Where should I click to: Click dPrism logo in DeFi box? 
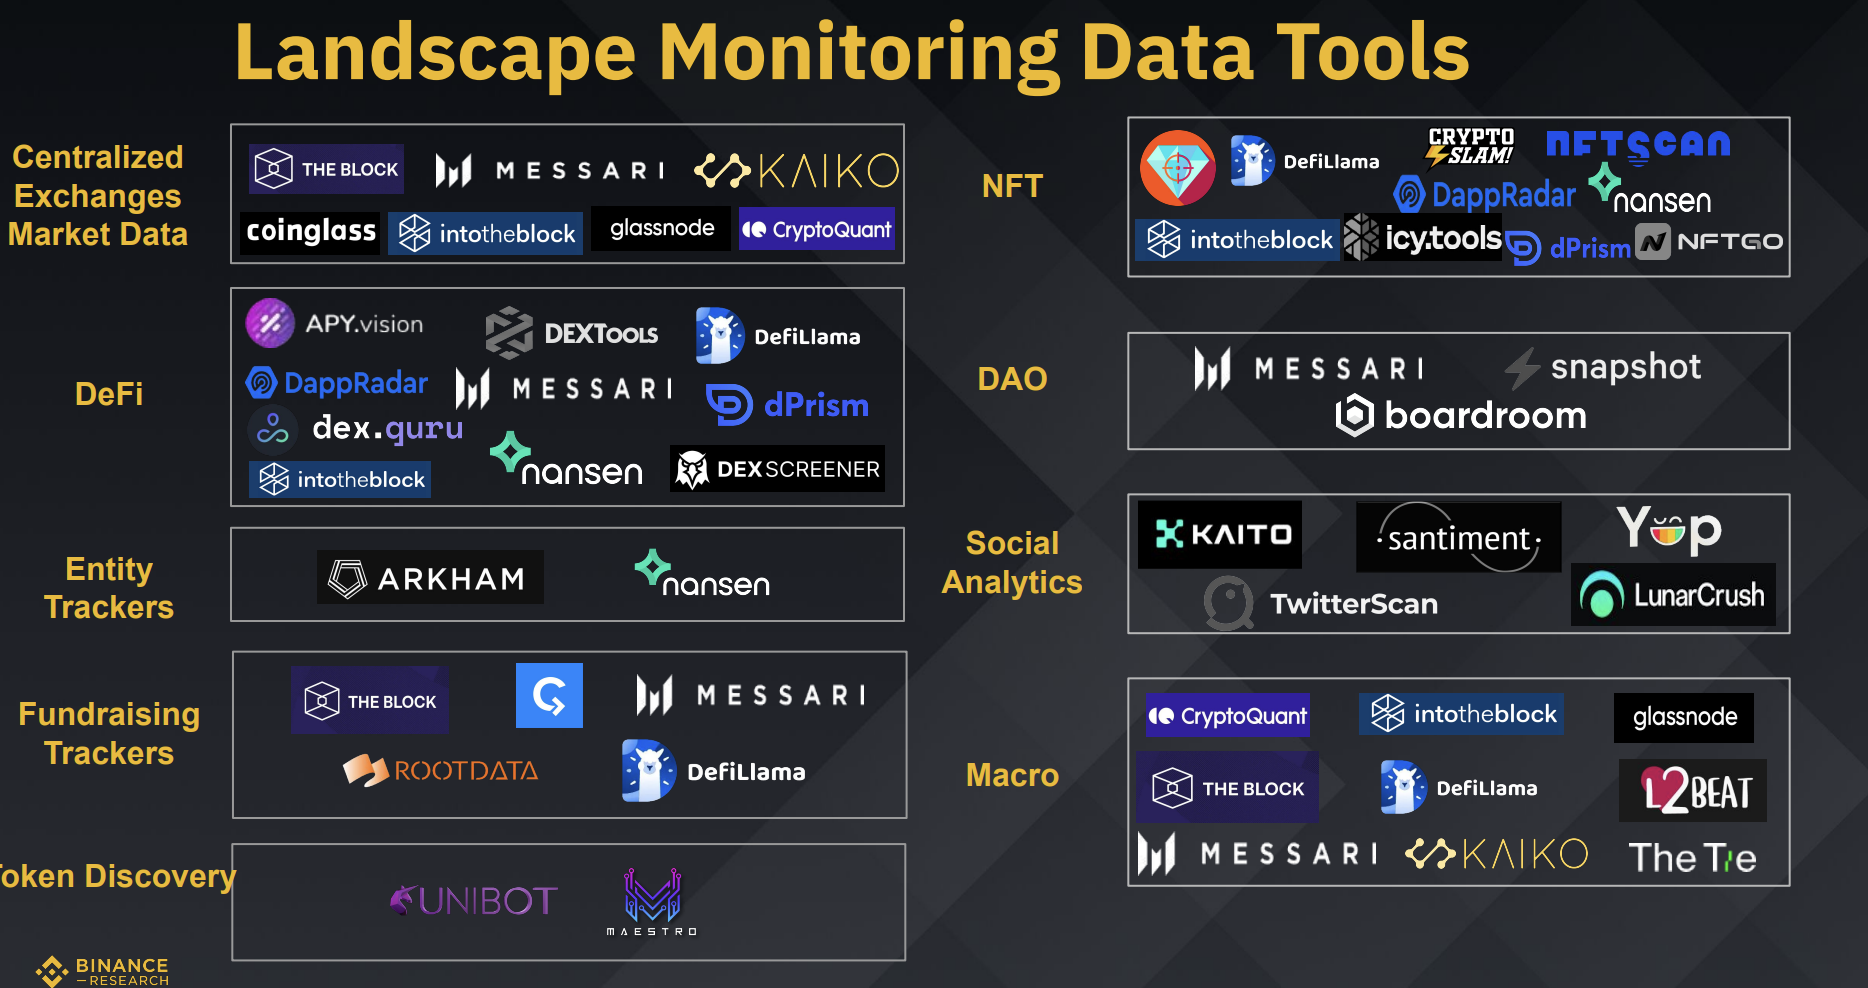(x=788, y=405)
